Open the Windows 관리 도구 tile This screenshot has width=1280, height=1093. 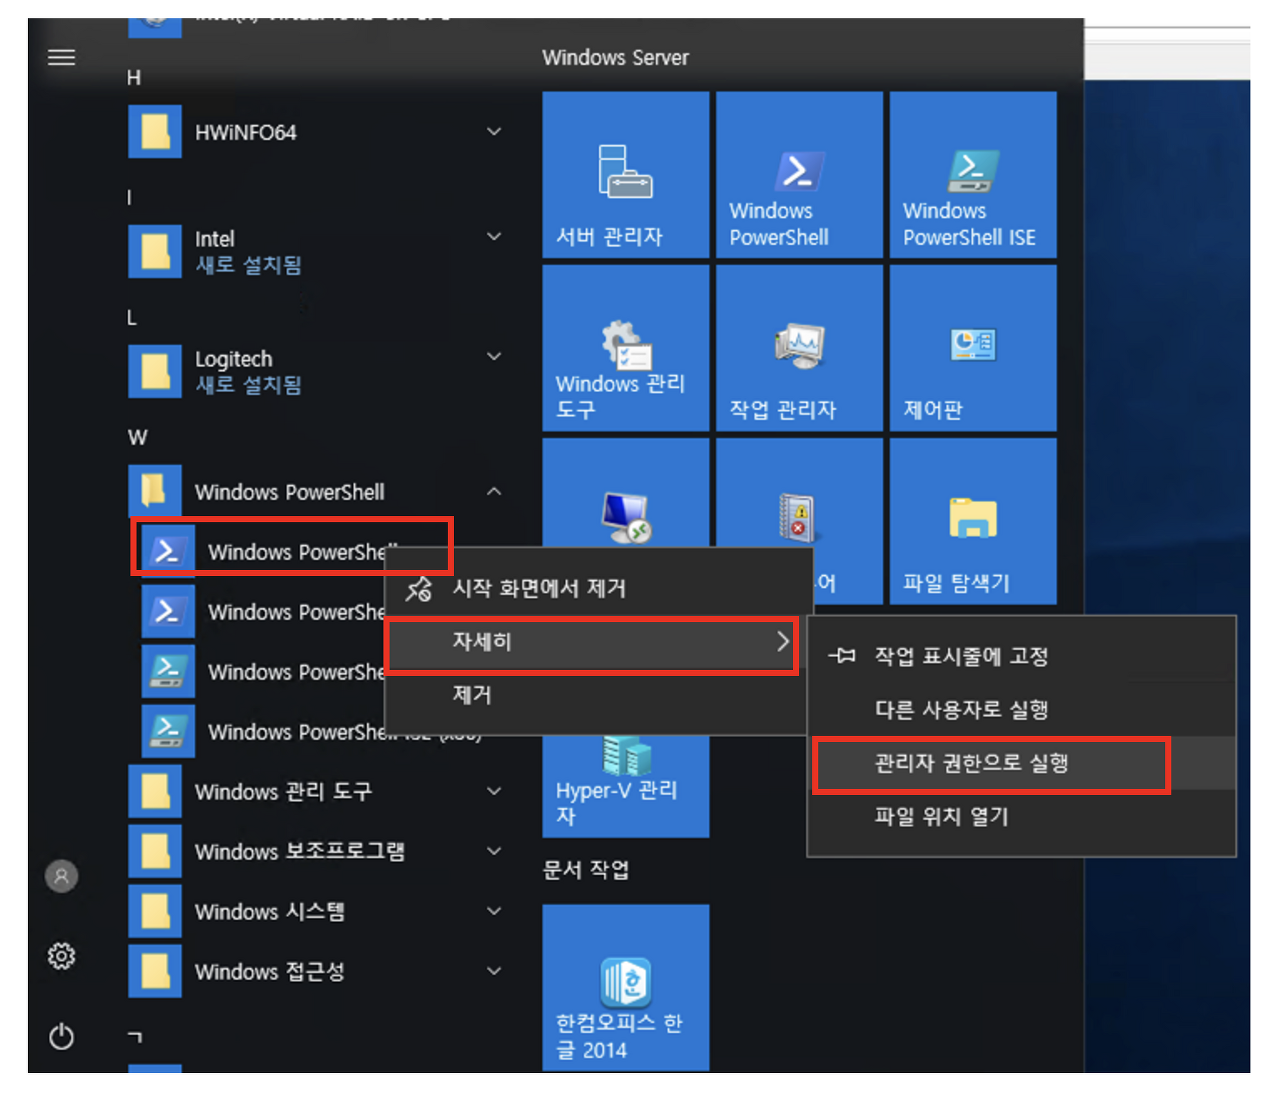626,348
